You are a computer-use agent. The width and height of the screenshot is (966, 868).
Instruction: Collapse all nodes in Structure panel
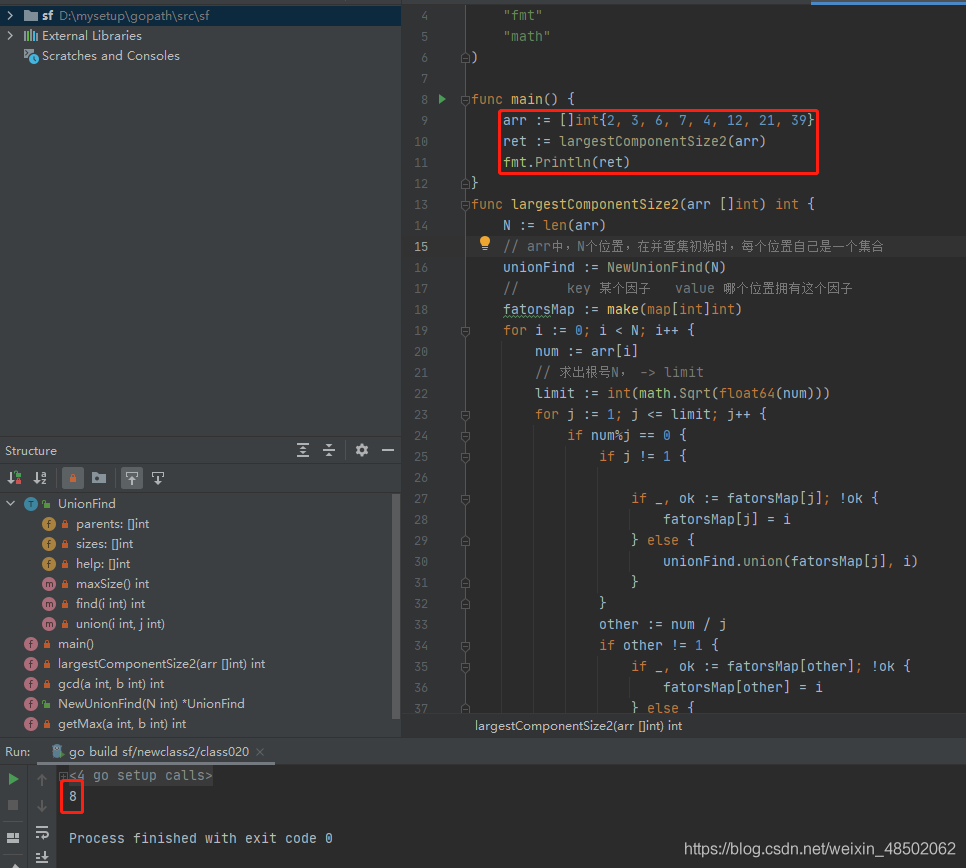pos(329,450)
